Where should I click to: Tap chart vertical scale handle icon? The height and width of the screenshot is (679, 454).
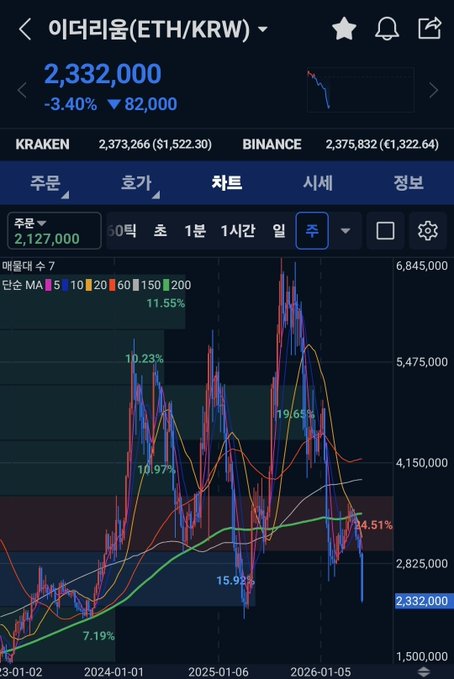(x=424, y=672)
